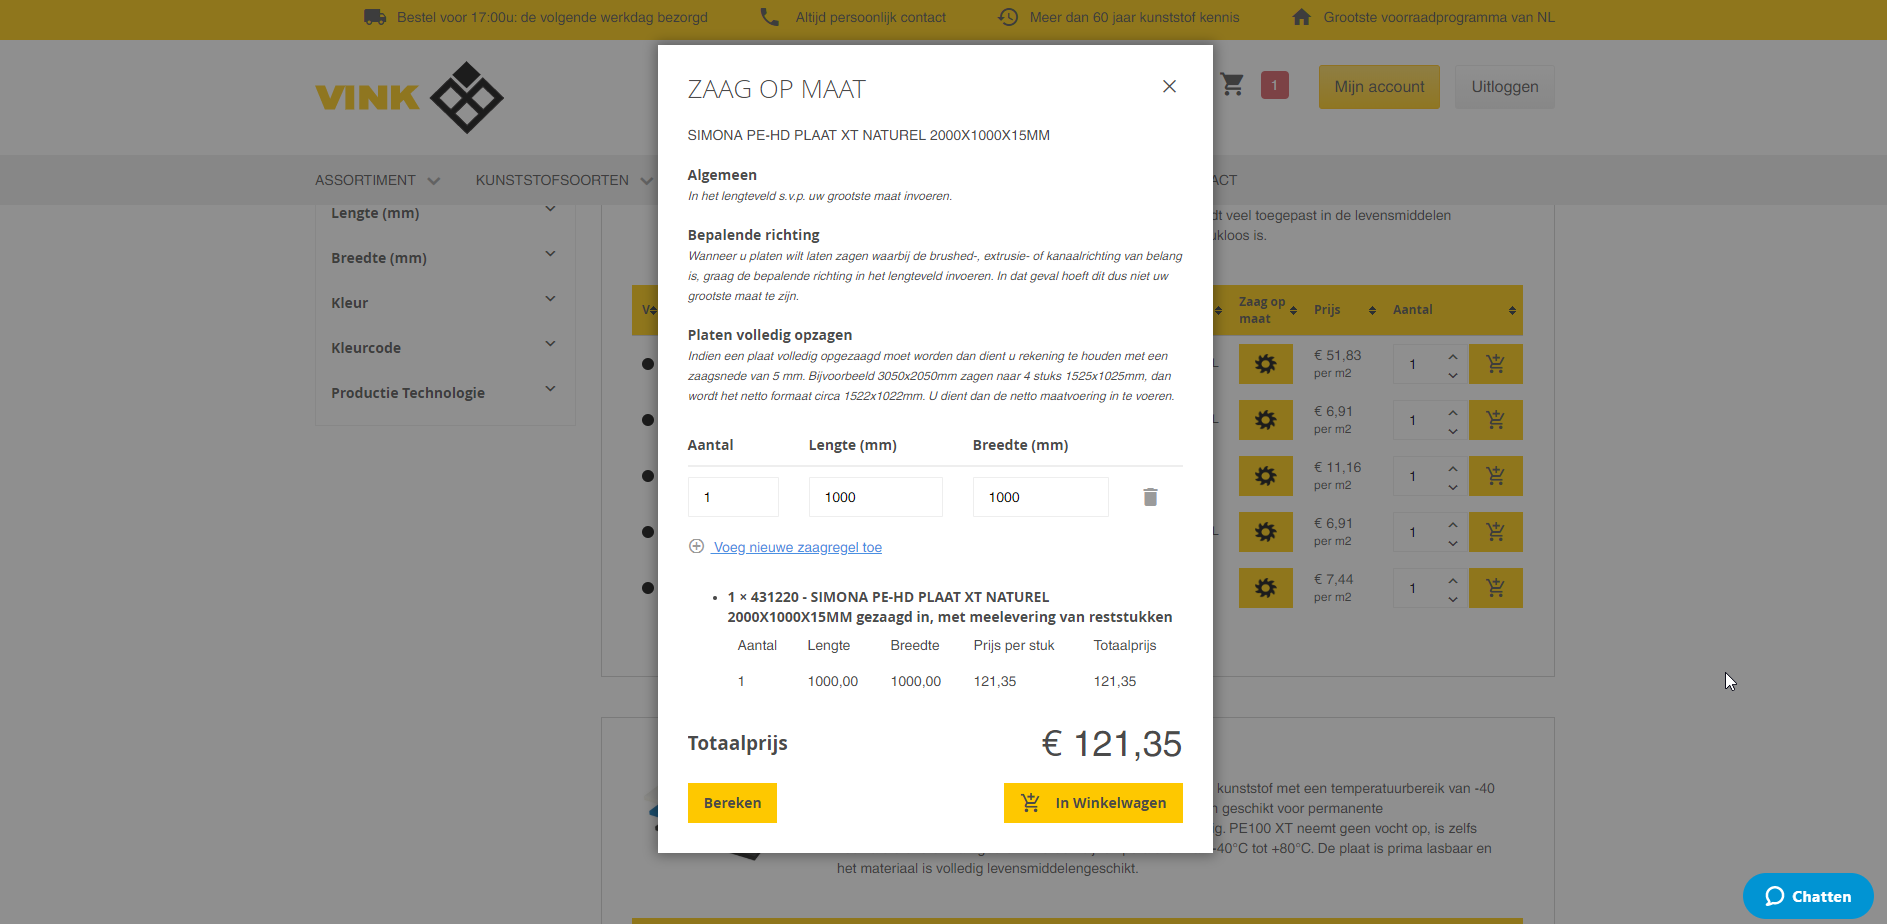Open the Chatten chat widget
The image size is (1887, 924).
[1808, 896]
